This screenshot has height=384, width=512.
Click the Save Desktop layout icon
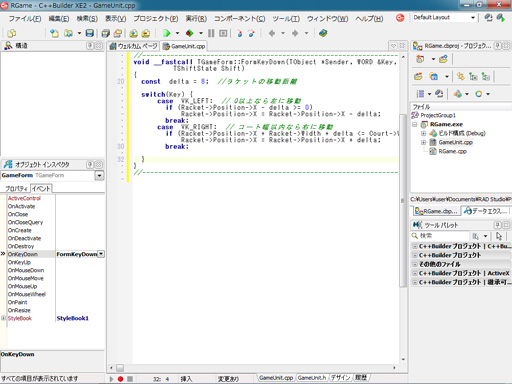pos(488,18)
